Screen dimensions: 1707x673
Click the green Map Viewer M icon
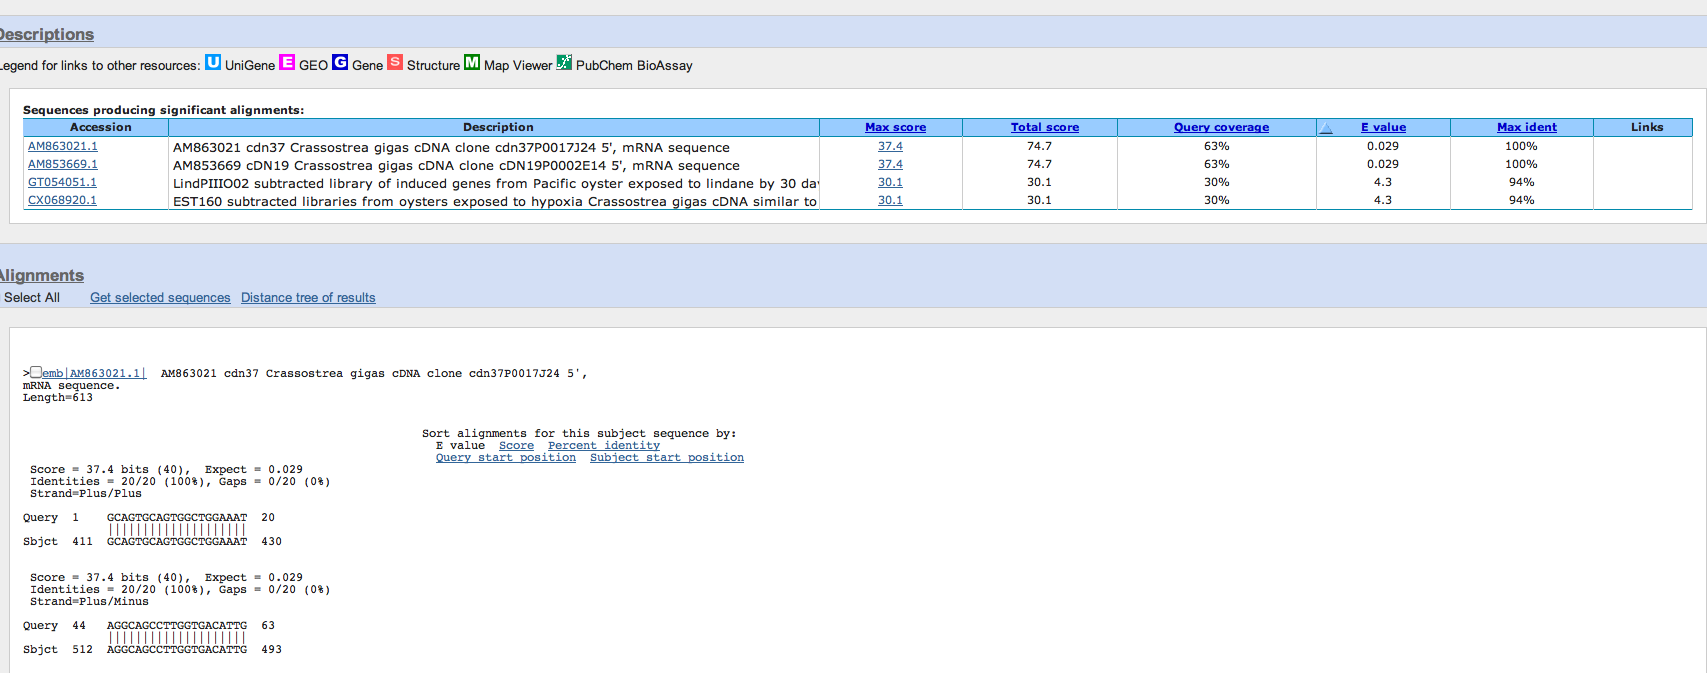click(x=472, y=63)
